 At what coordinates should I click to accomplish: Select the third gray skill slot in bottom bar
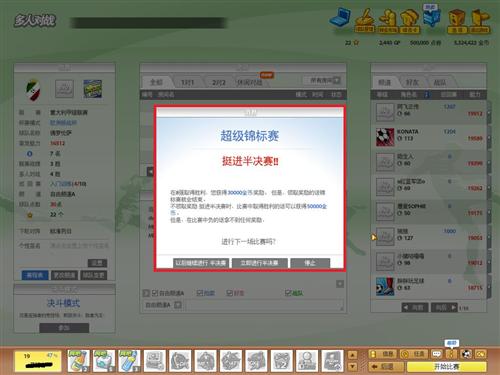pyautogui.click(x=206, y=361)
